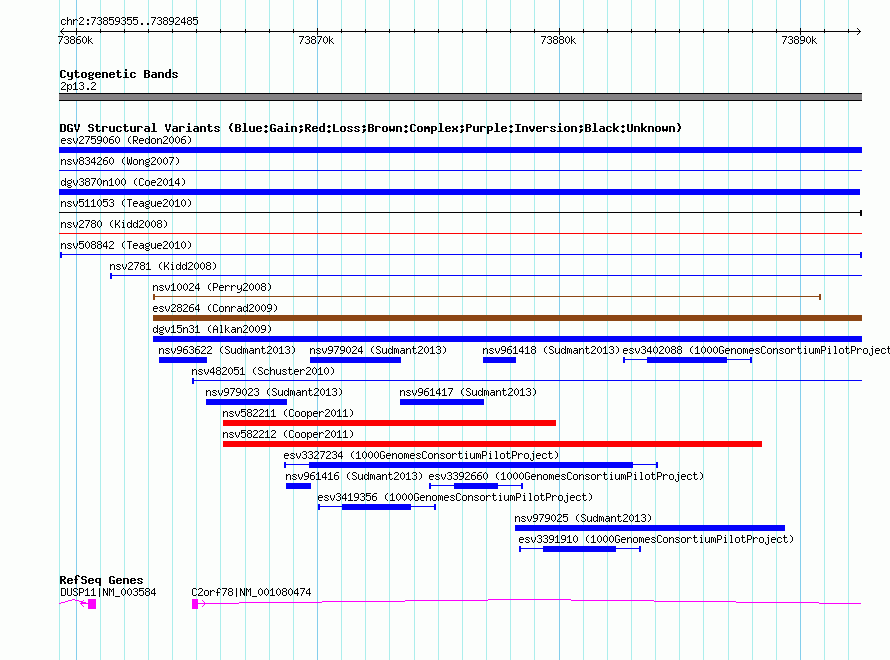This screenshot has height=660, width=890.
Task: Select nsv508842 (Teague2010) label
Action: [126, 245]
